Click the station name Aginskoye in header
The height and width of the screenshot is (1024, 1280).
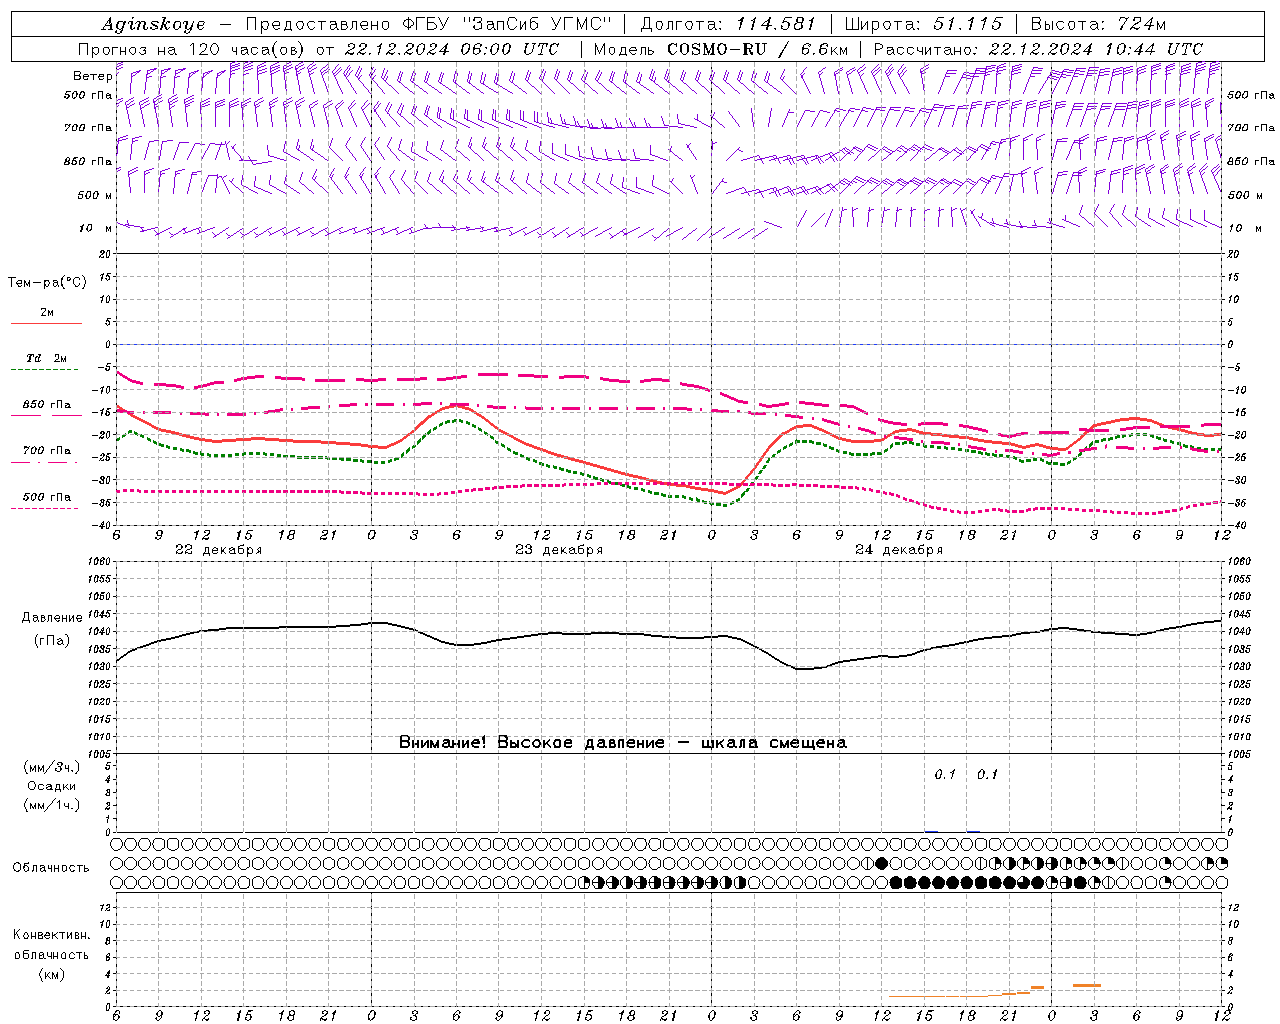(x=154, y=24)
